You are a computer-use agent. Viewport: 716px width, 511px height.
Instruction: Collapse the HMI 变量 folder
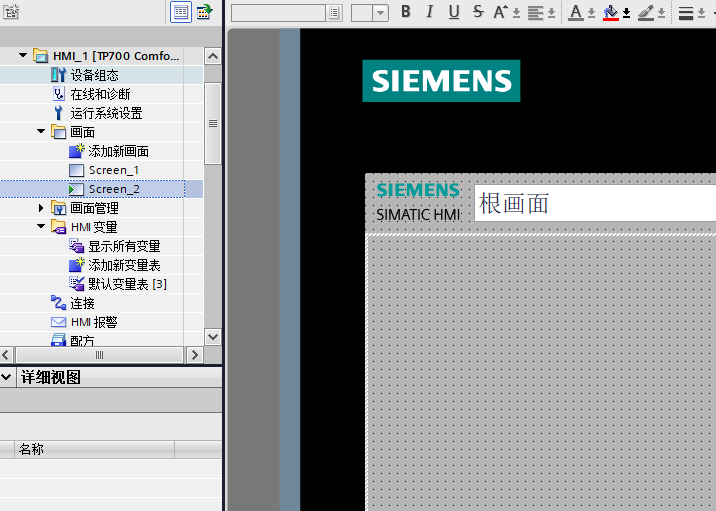coord(41,227)
